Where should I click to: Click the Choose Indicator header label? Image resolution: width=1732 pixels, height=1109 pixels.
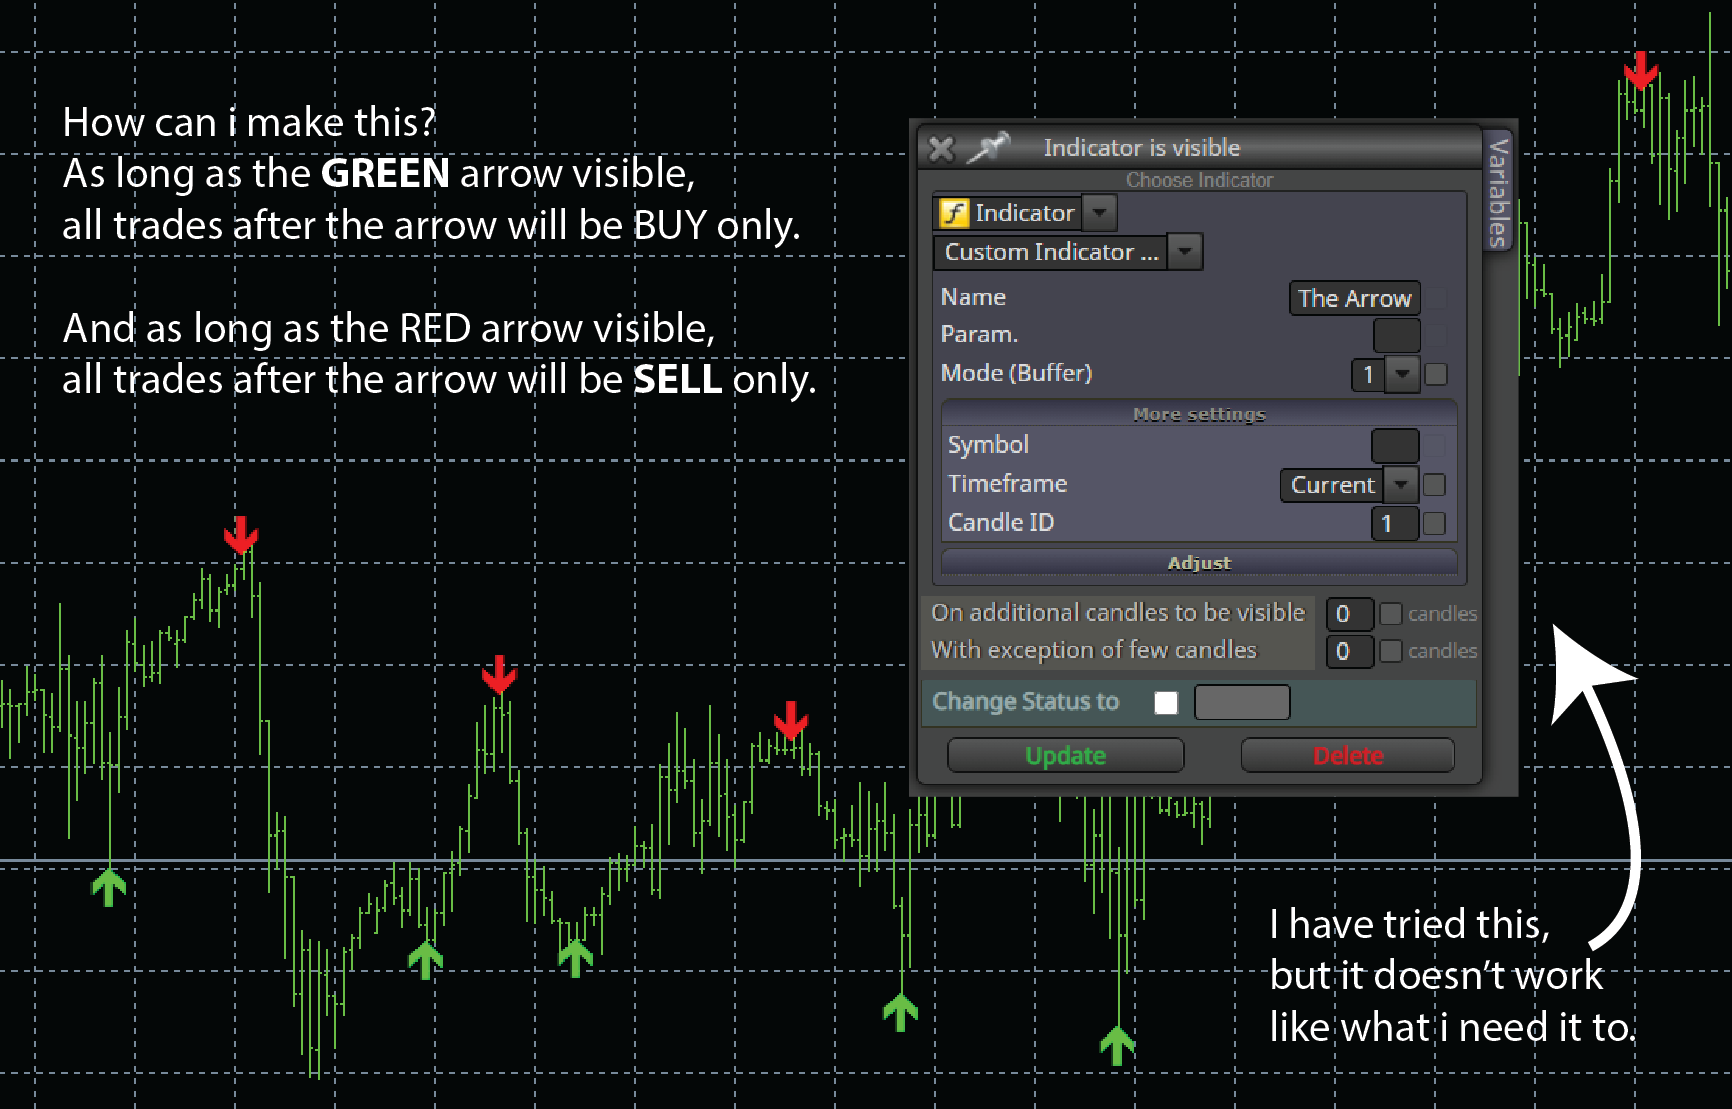pos(1199,180)
